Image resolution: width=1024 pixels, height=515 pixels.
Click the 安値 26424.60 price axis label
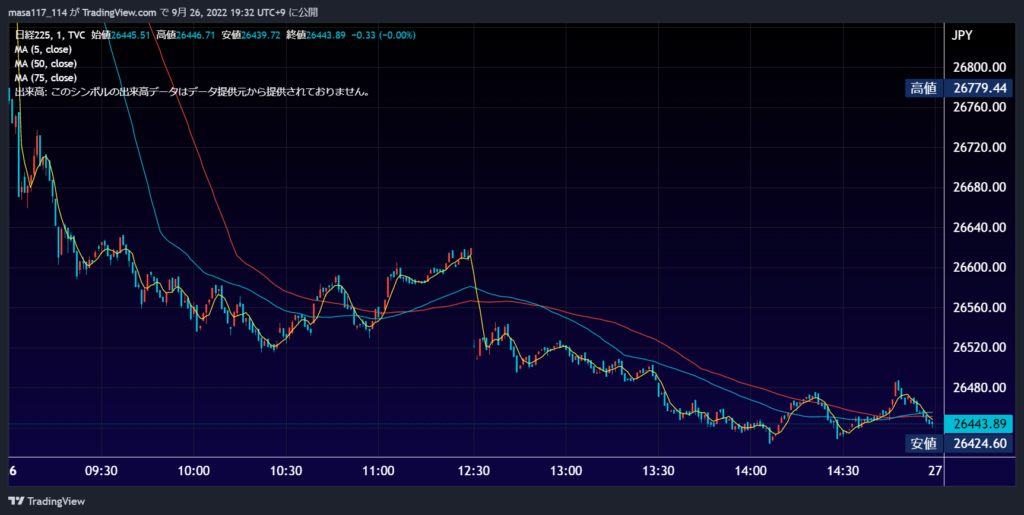tap(959, 444)
